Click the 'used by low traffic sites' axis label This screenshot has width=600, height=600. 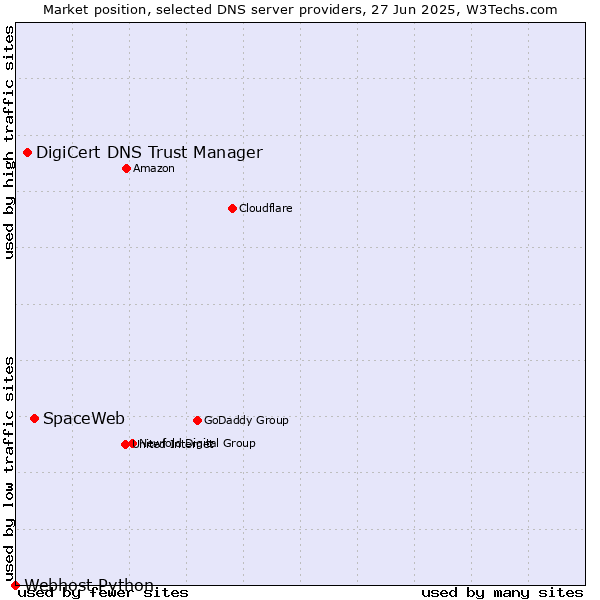pos(9,469)
